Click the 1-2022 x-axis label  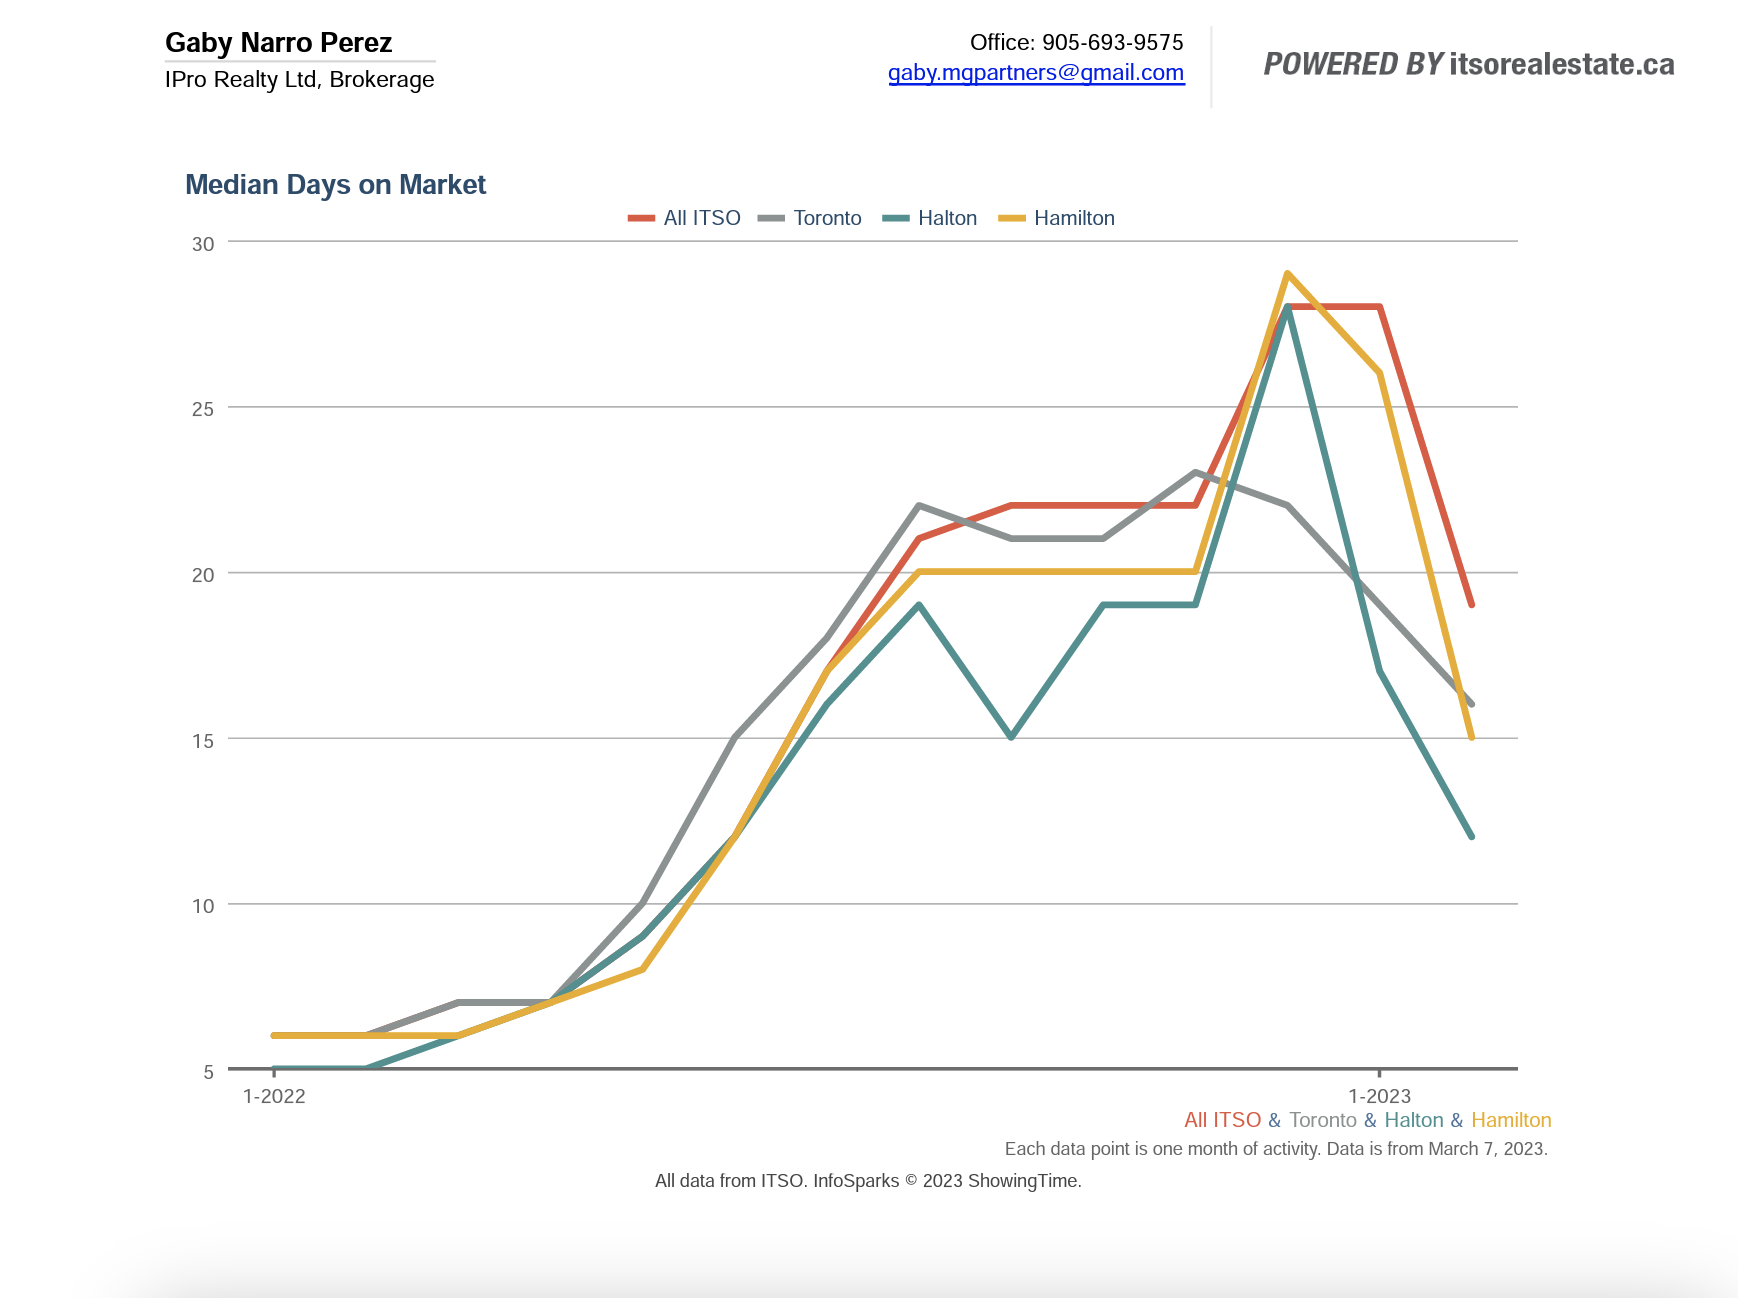click(274, 1096)
